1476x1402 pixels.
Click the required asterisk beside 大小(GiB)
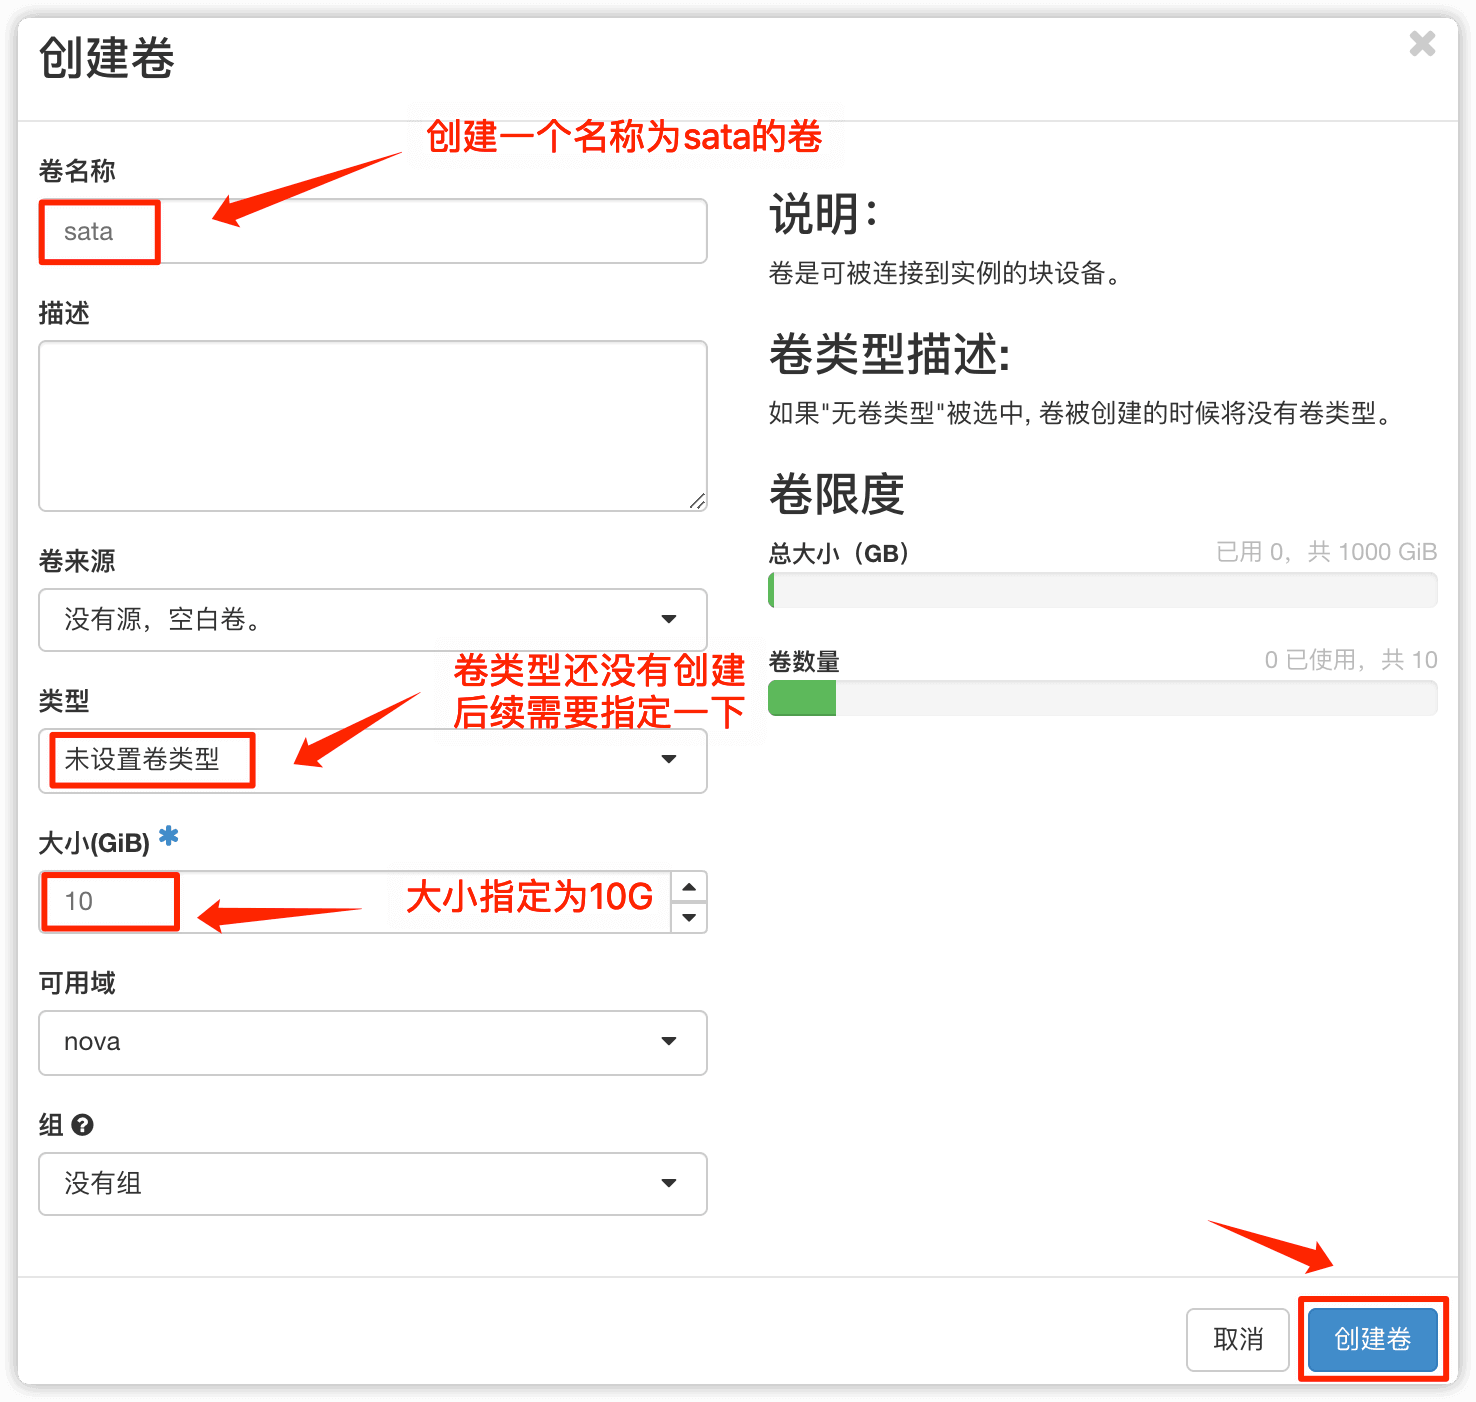169,836
